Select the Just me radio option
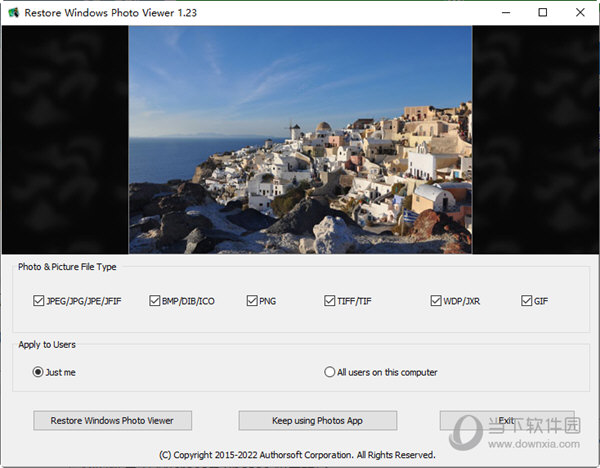Screen dimensions: 600x468 (x=39, y=372)
